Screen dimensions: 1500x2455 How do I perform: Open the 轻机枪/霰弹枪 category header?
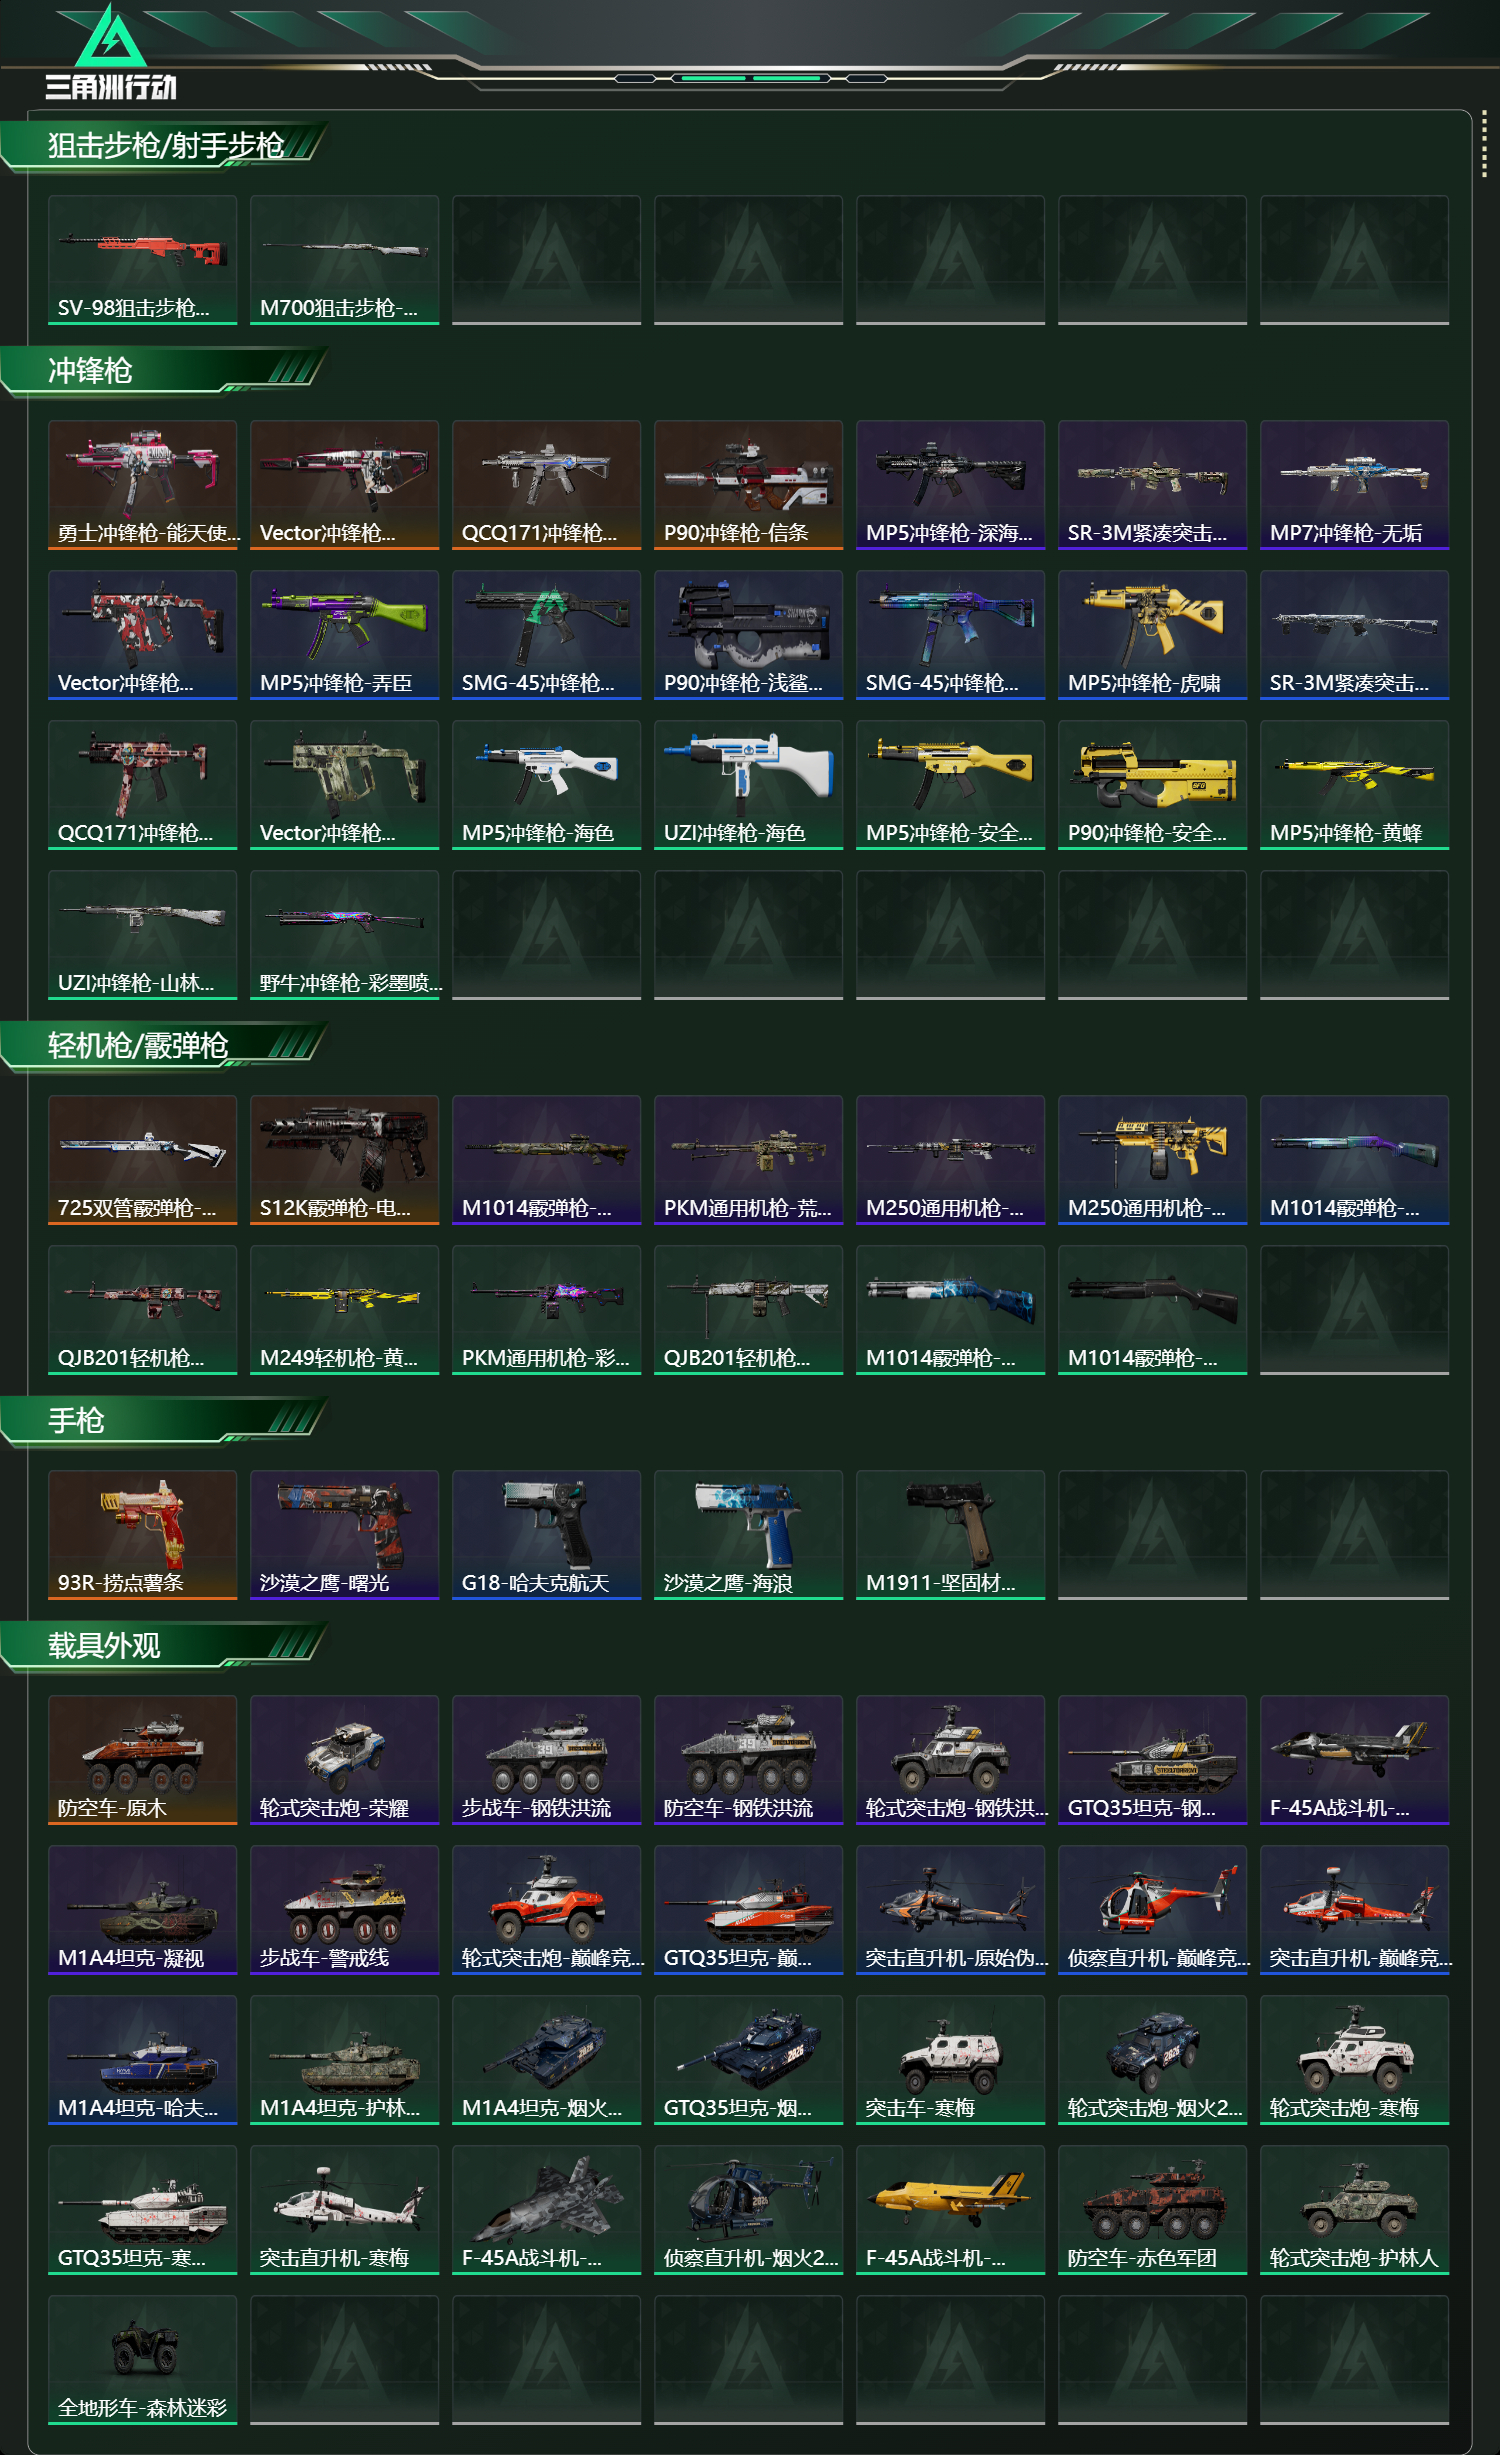point(165,1046)
